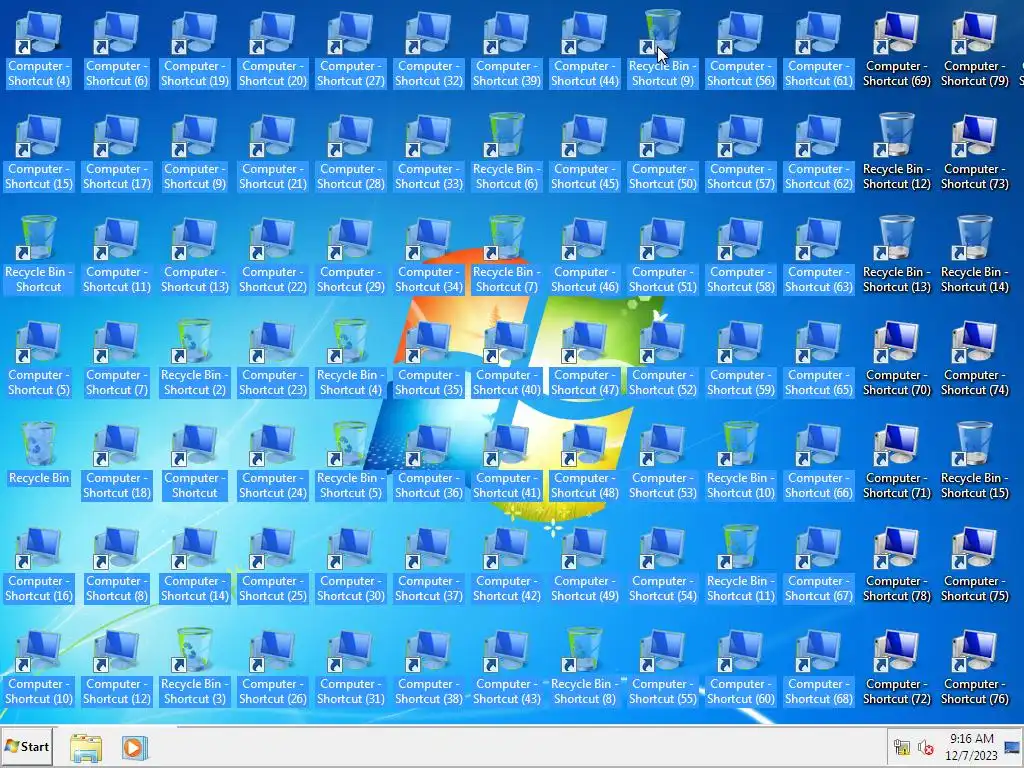This screenshot has height=768, width=1024.
Task: Select Computer - Shortcut (27) icon
Action: 351,50
